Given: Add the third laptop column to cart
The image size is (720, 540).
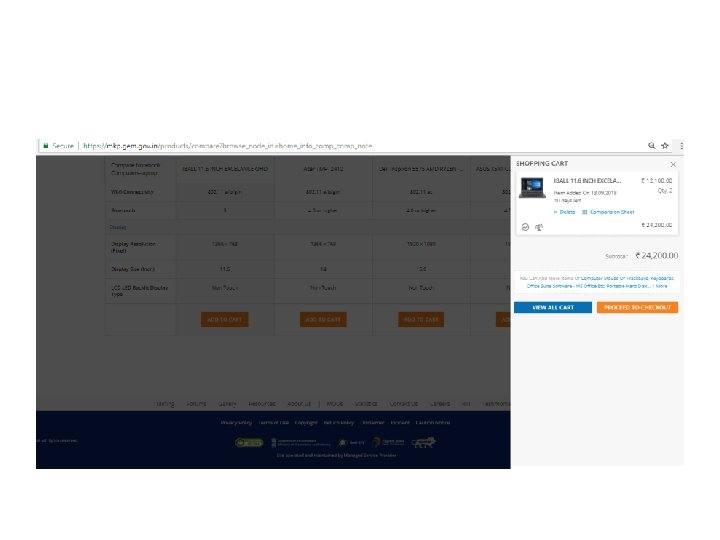Looking at the screenshot, I should point(421,320).
